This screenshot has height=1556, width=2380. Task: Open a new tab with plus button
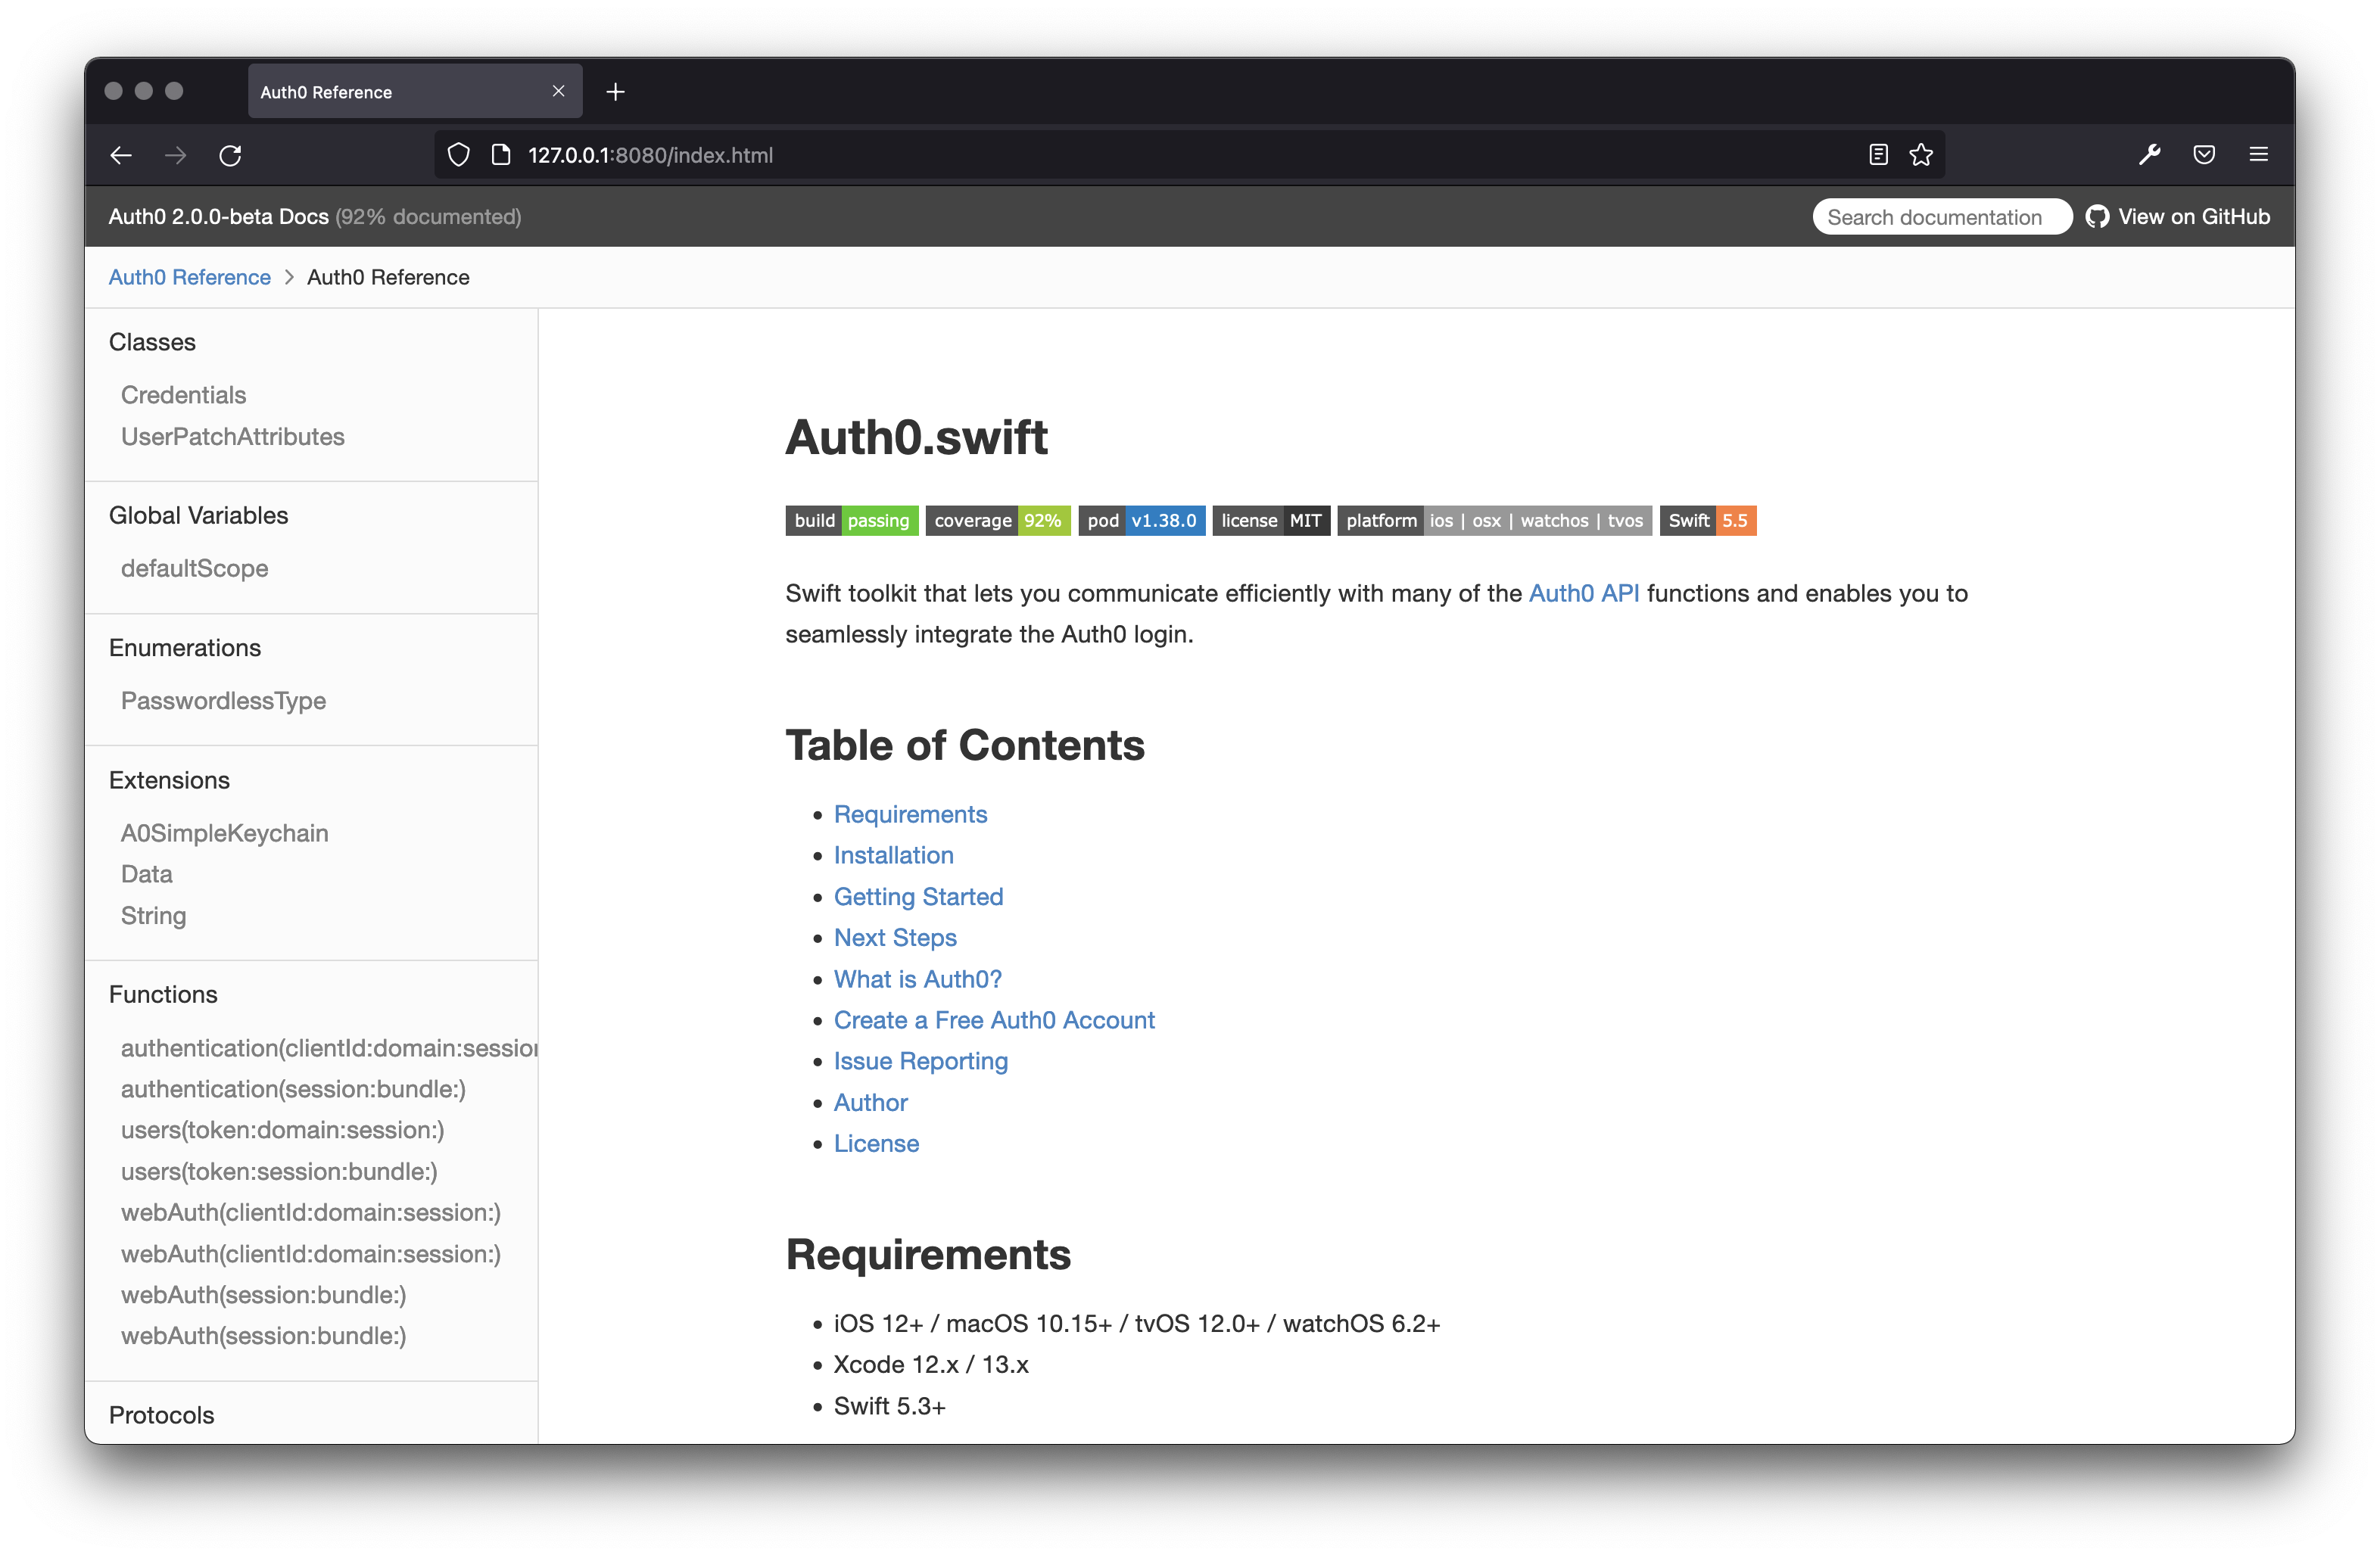point(616,92)
